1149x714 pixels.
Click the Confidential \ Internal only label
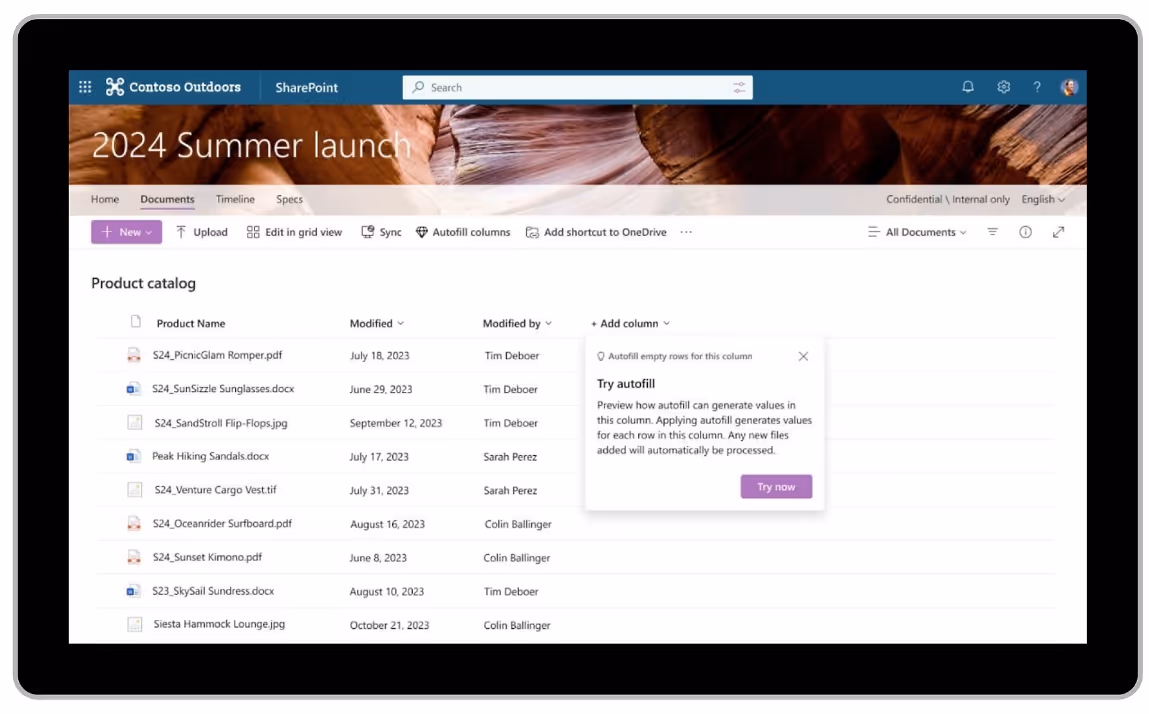(947, 199)
